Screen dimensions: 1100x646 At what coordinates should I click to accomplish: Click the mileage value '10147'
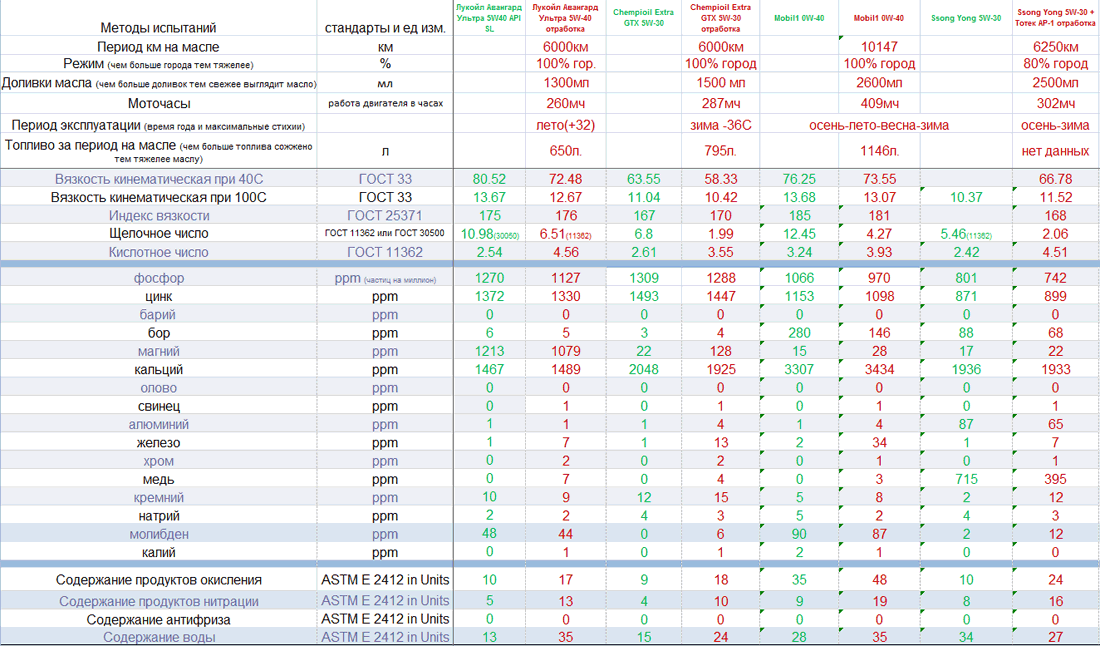(x=879, y=47)
